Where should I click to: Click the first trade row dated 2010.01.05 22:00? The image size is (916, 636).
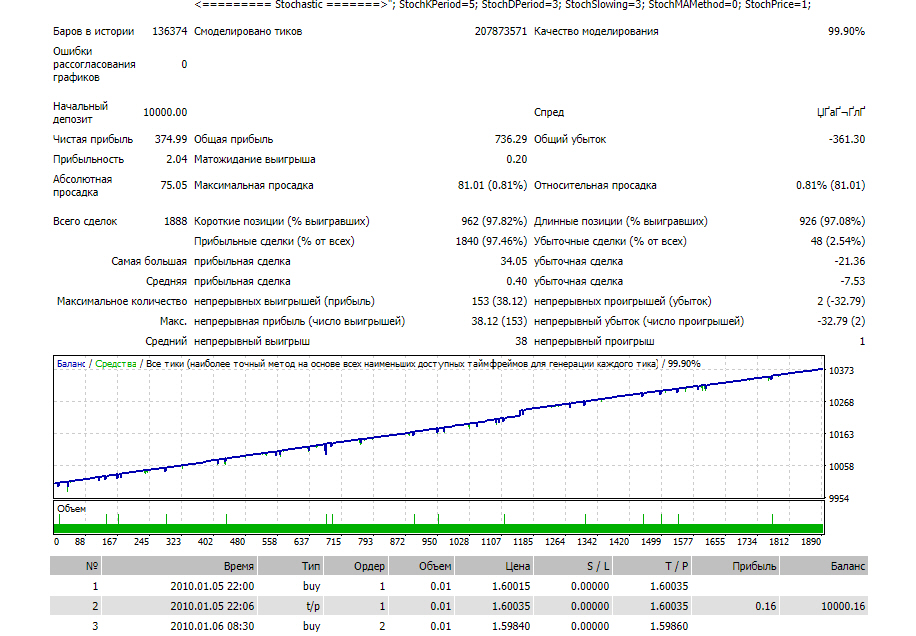tap(459, 586)
